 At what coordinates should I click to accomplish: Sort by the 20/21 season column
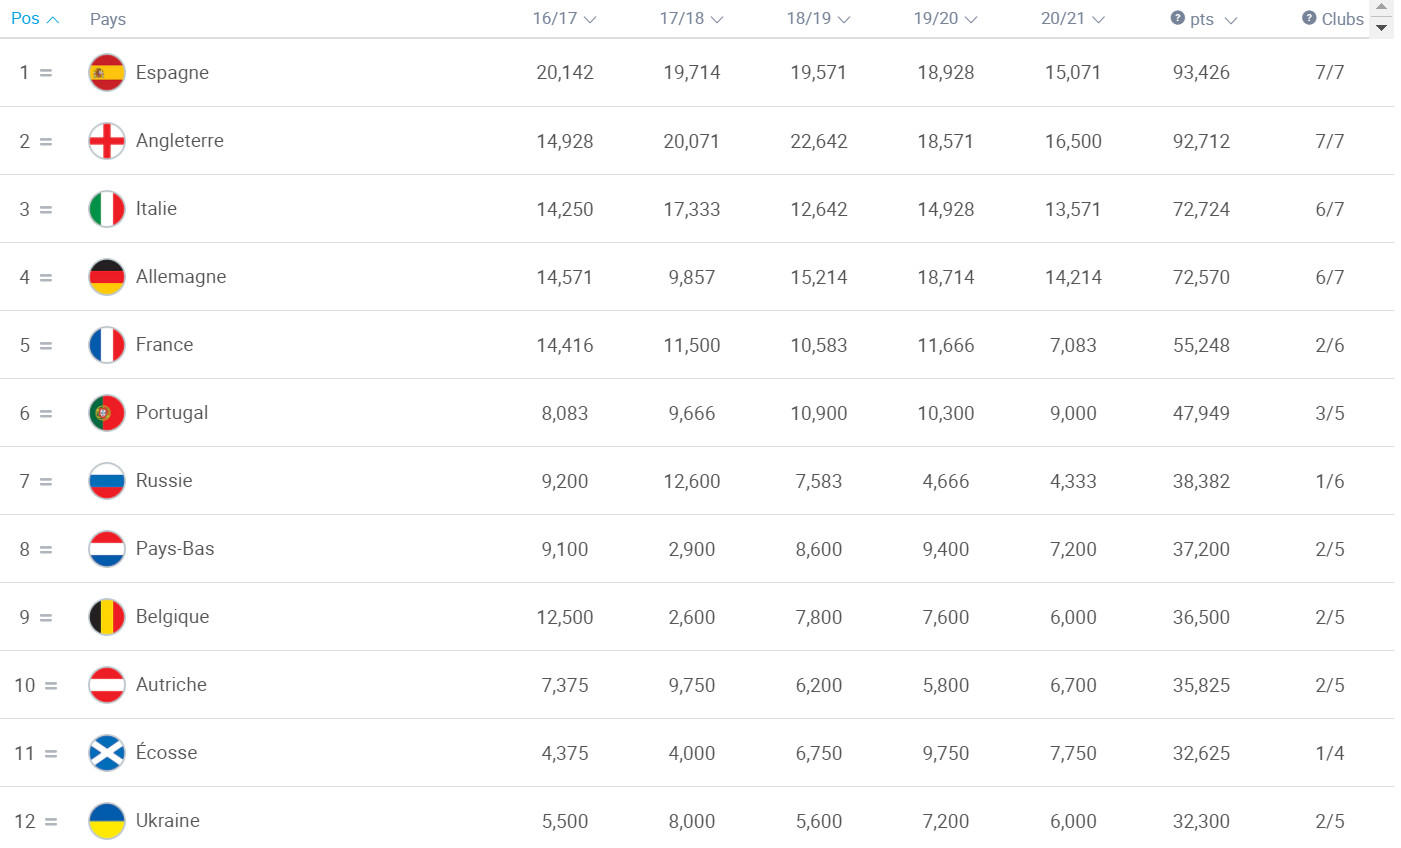click(x=1072, y=19)
